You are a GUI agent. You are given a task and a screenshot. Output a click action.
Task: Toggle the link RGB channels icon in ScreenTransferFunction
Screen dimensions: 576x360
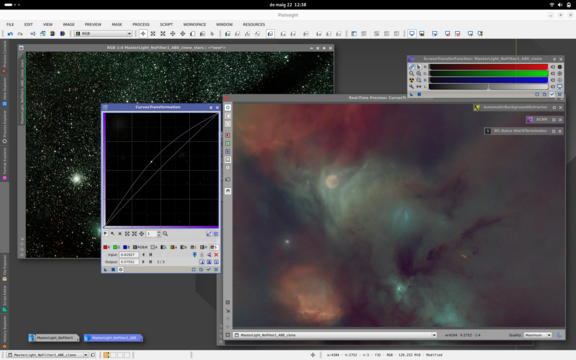(x=411, y=67)
